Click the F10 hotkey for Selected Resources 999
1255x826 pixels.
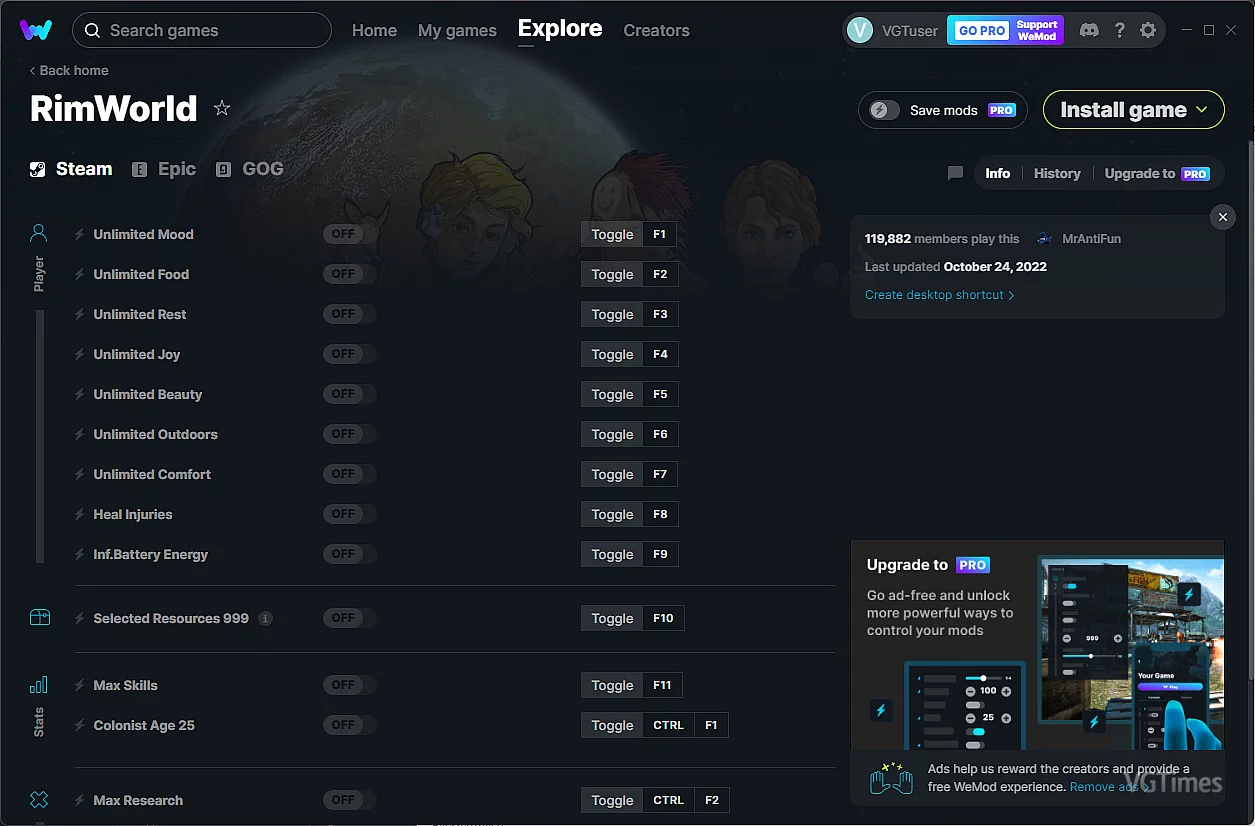click(x=664, y=618)
